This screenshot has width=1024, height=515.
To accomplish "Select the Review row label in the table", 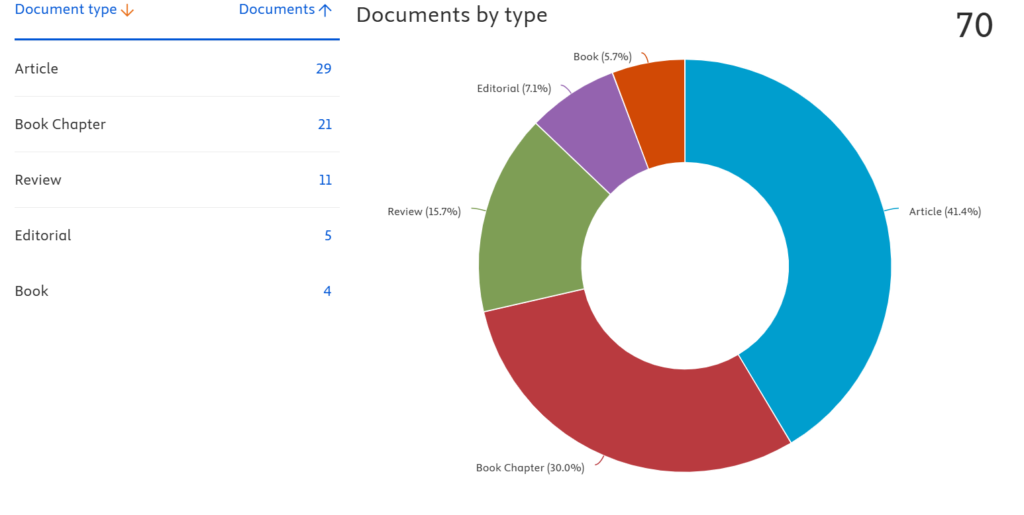I will 38,180.
